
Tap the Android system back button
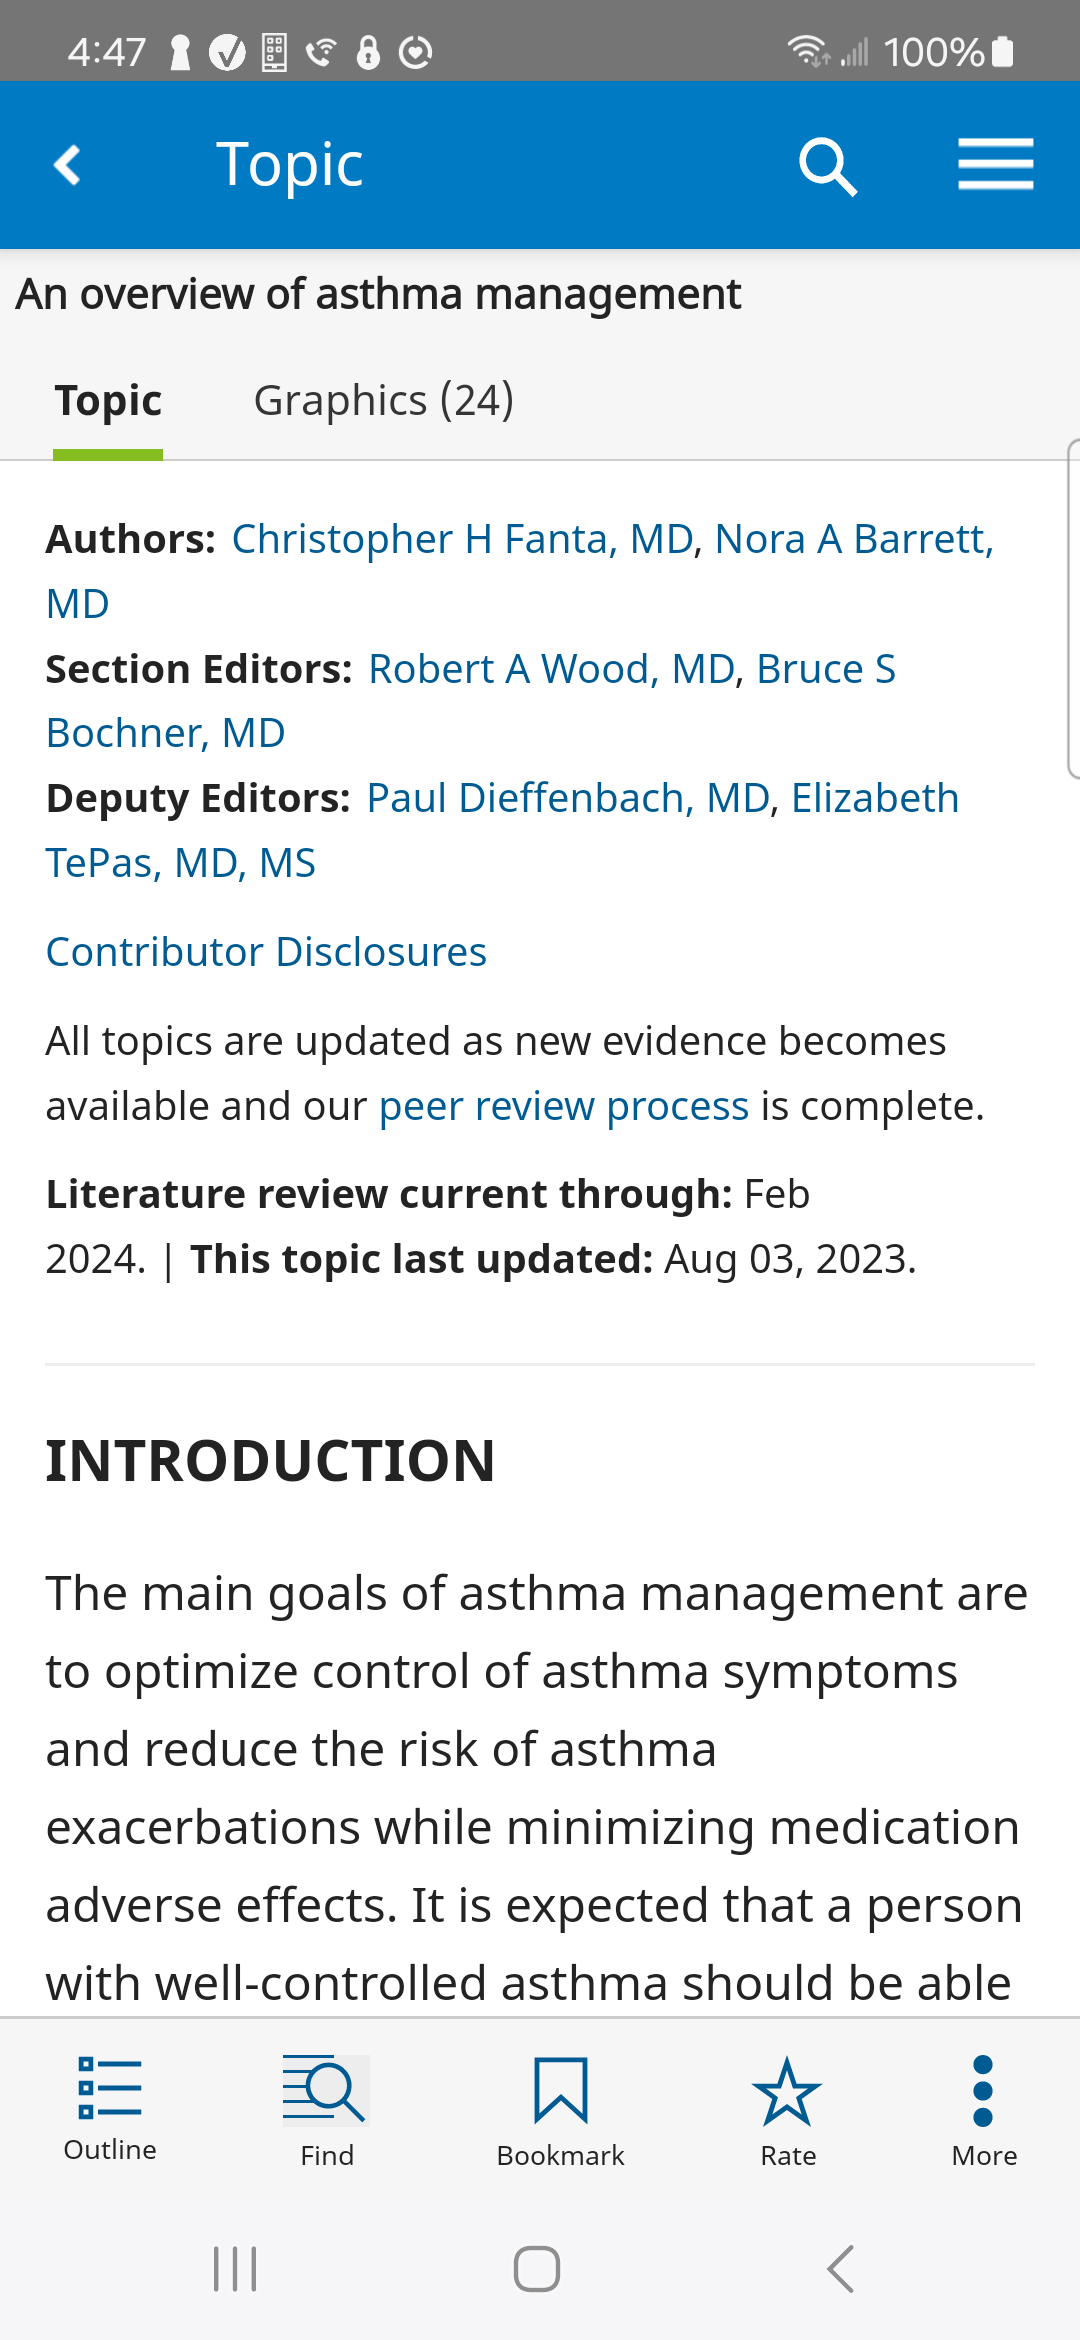pyautogui.click(x=841, y=2268)
